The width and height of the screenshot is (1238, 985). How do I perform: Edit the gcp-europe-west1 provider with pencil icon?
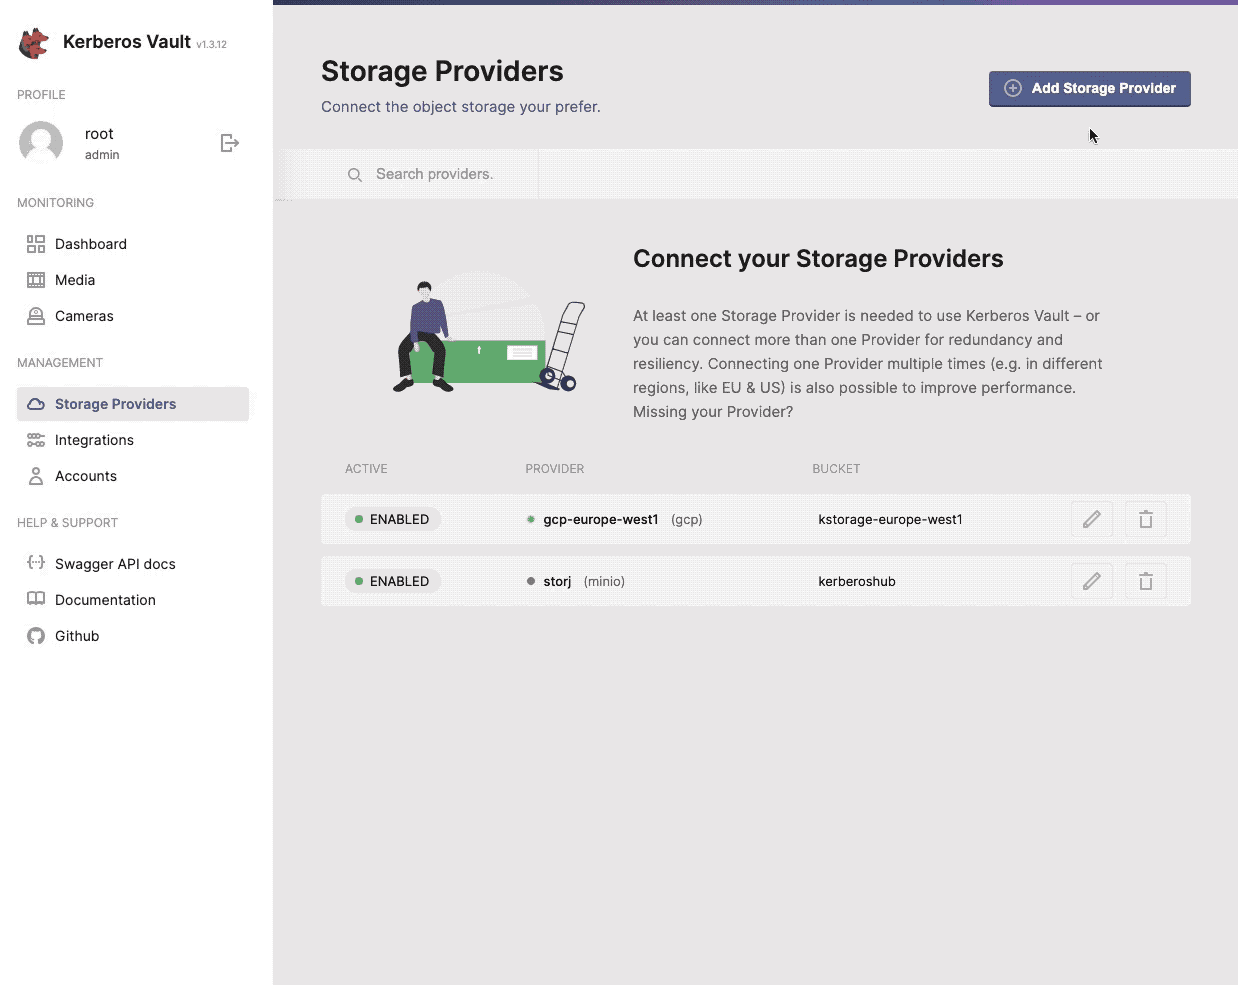click(1092, 518)
